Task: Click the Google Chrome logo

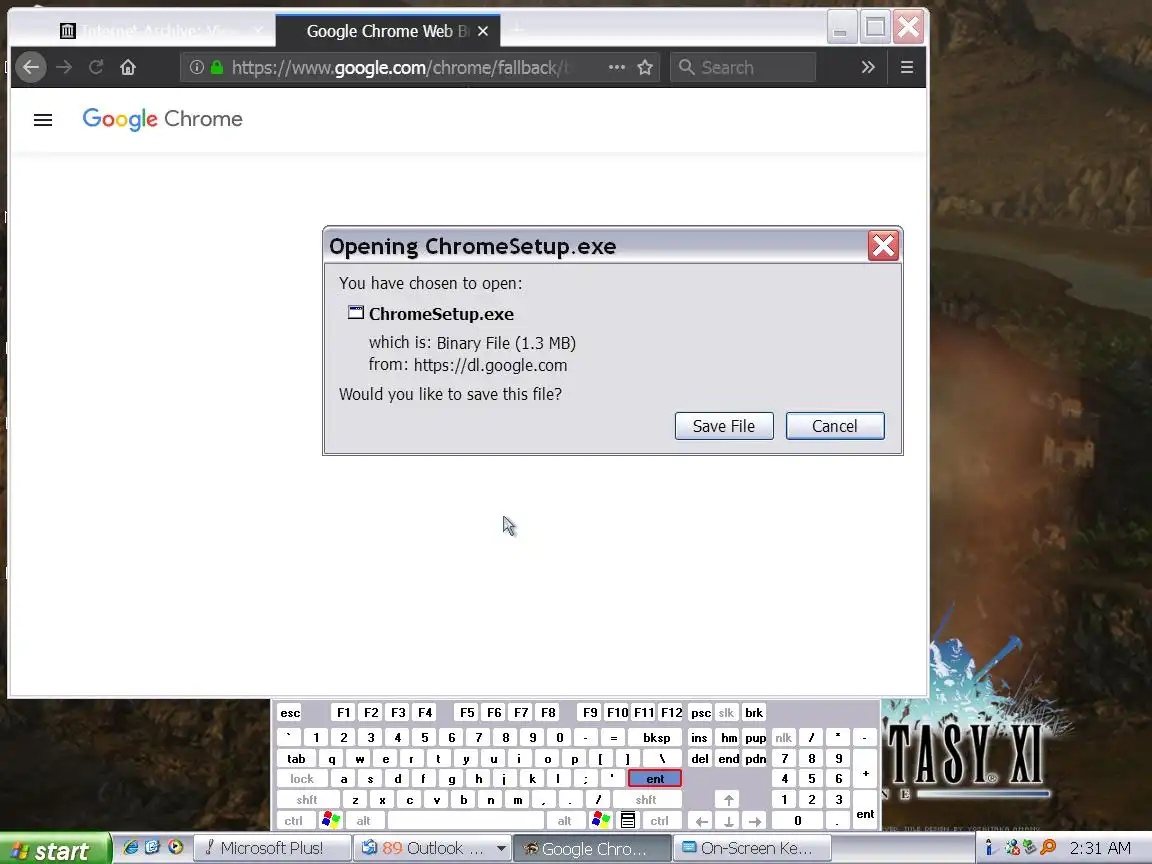Action: 162,119
